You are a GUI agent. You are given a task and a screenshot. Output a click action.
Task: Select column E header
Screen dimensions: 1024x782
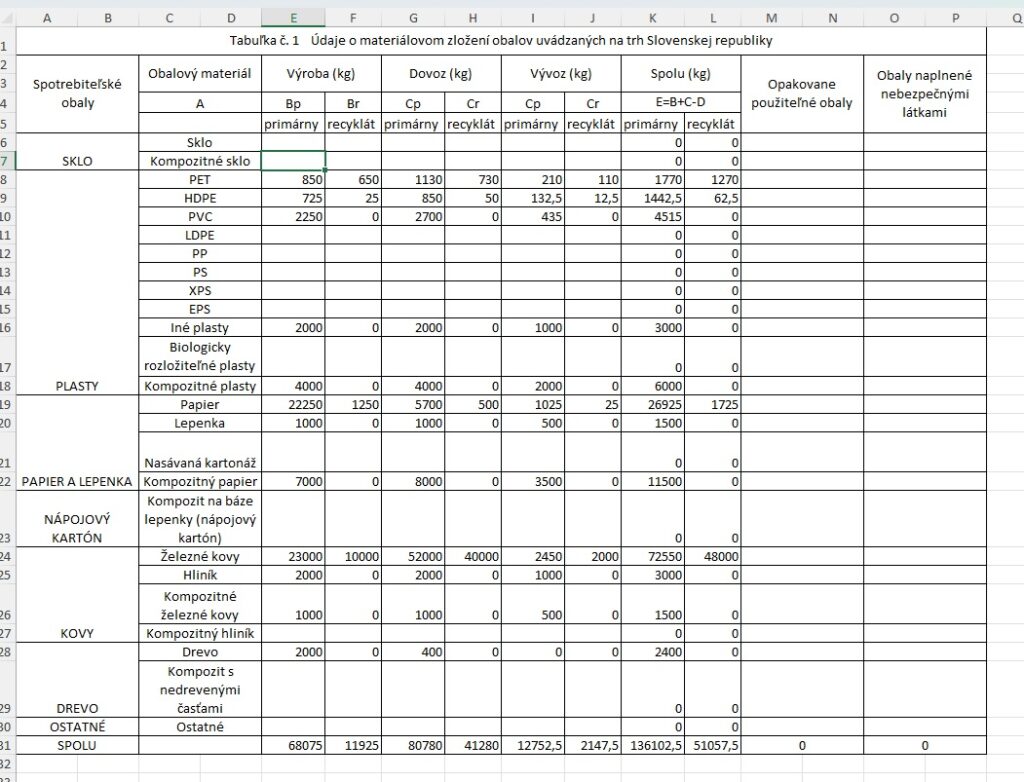tap(293, 17)
